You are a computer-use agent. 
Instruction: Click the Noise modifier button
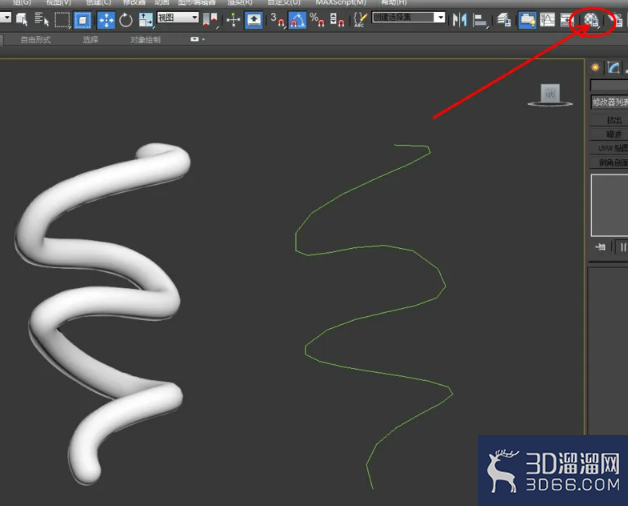coord(609,134)
